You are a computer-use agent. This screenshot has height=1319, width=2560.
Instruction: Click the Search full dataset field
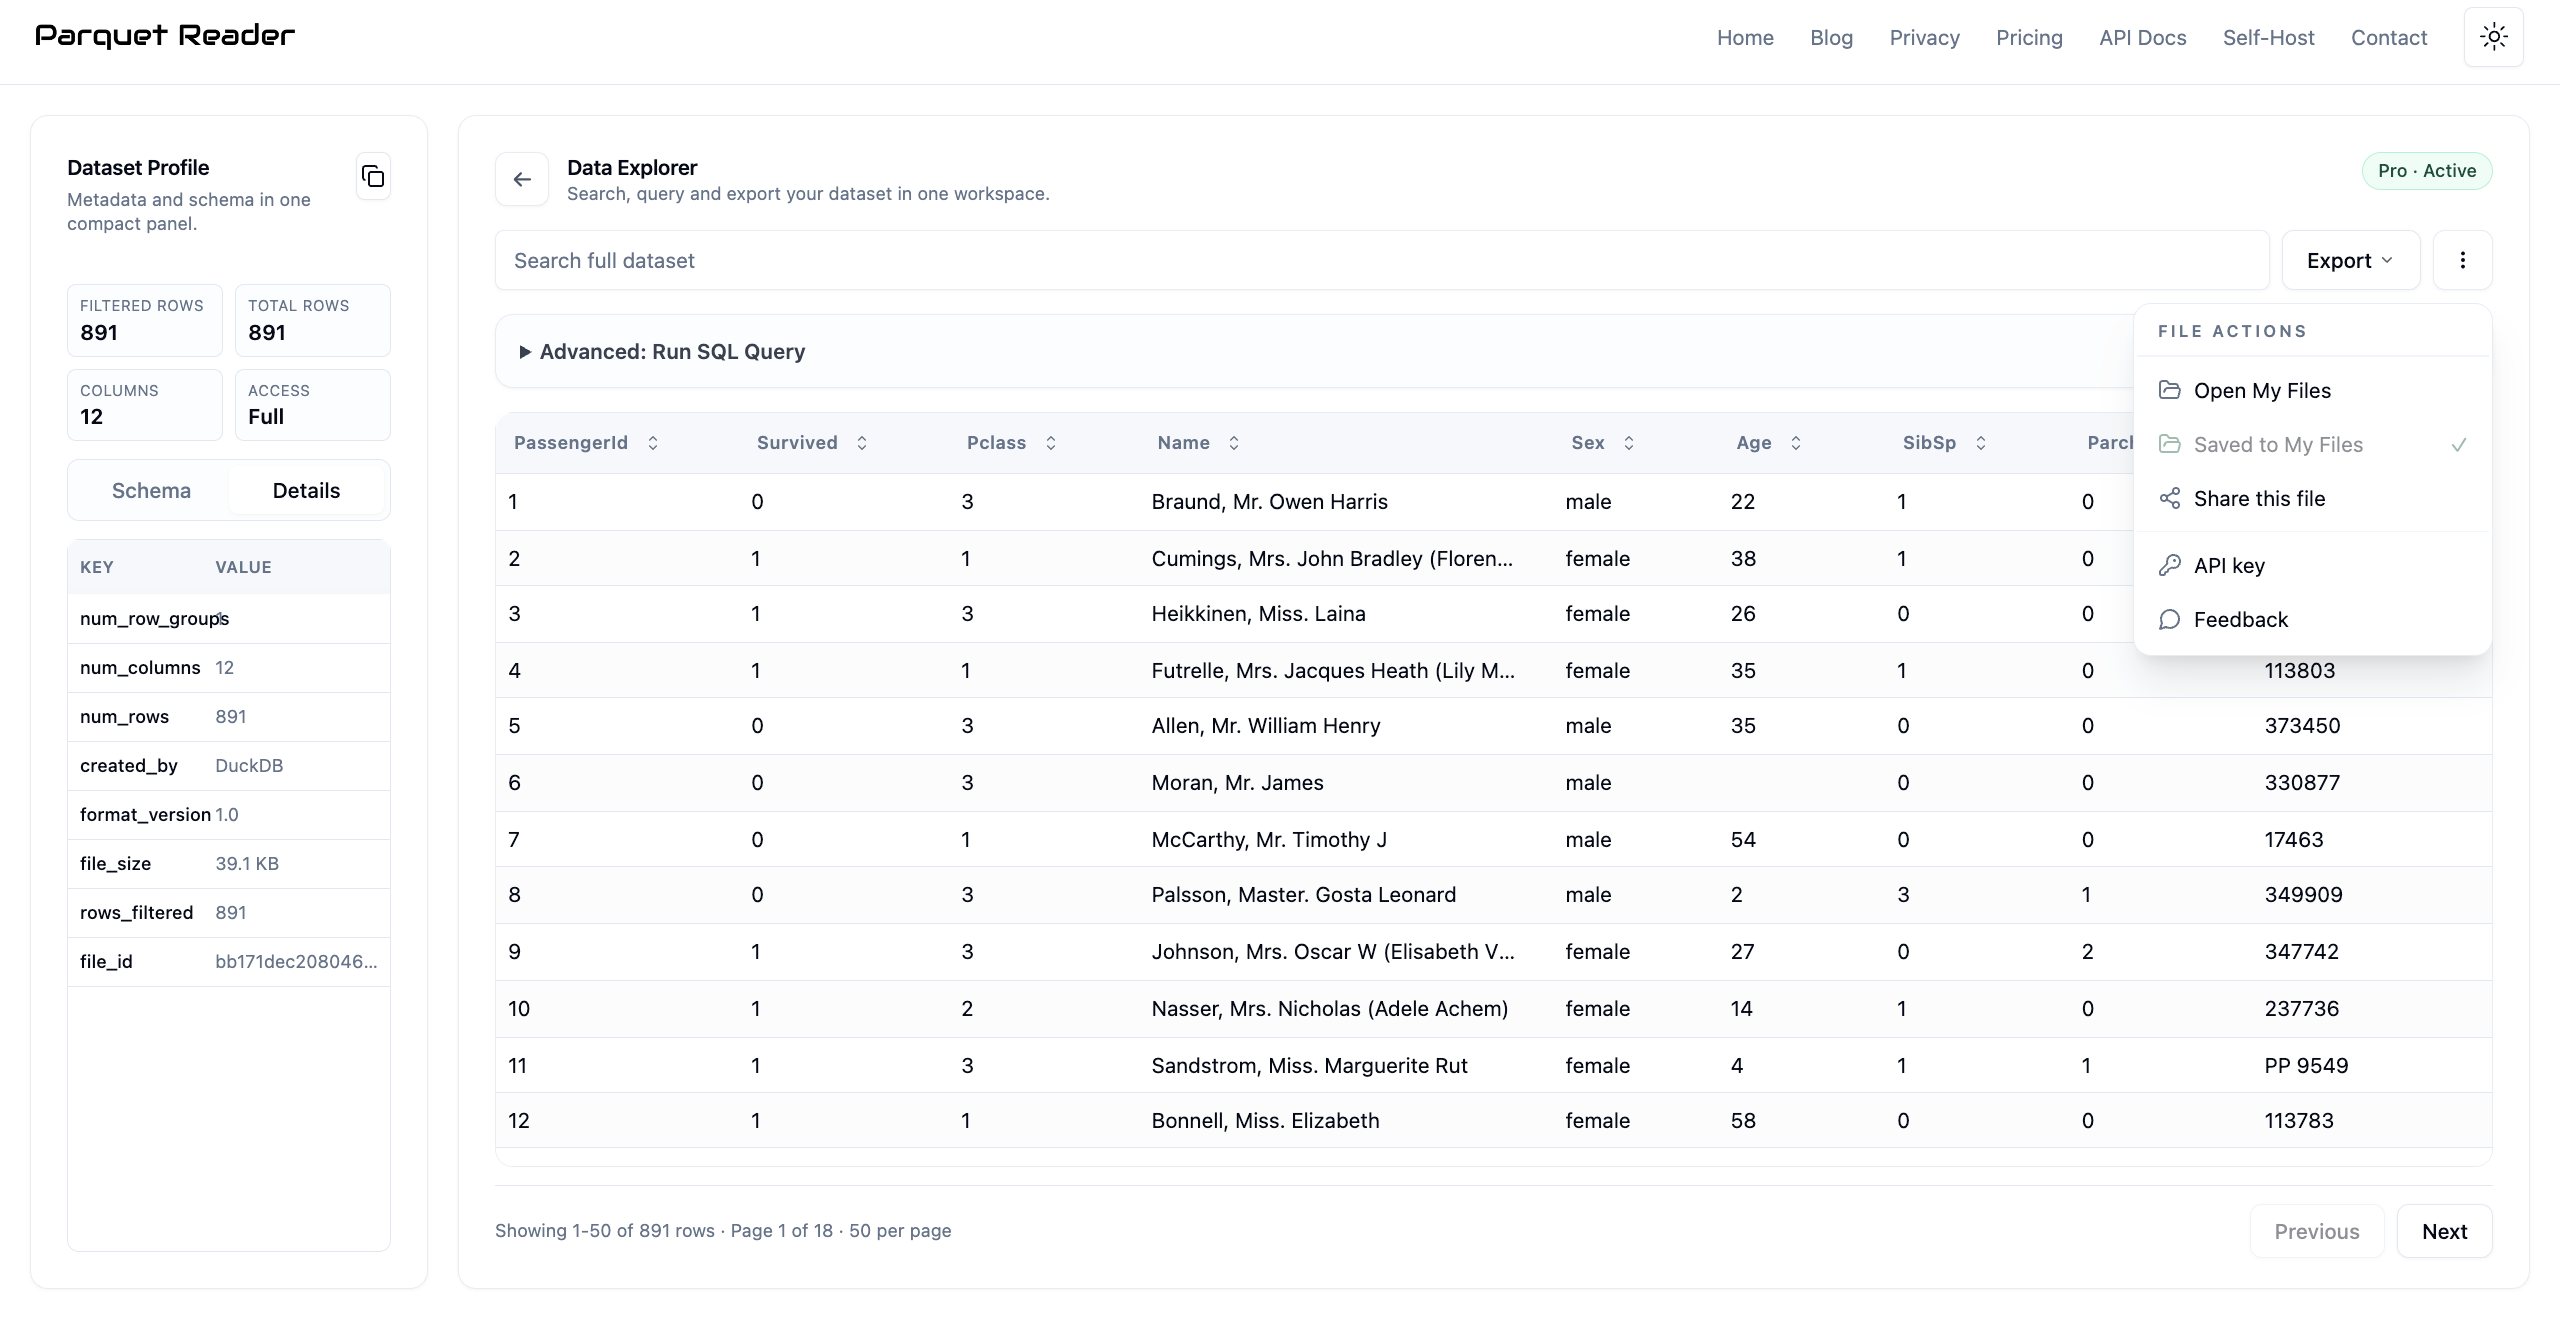[x=1382, y=260]
